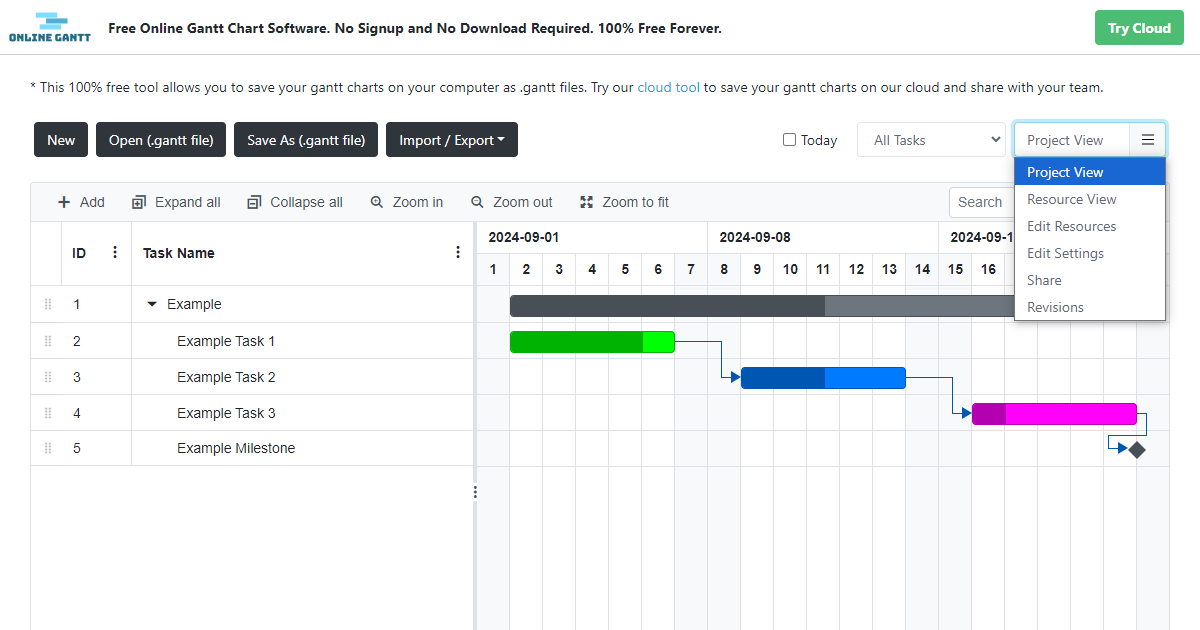
Task: Click the Zoom to fit icon
Action: click(x=586, y=202)
